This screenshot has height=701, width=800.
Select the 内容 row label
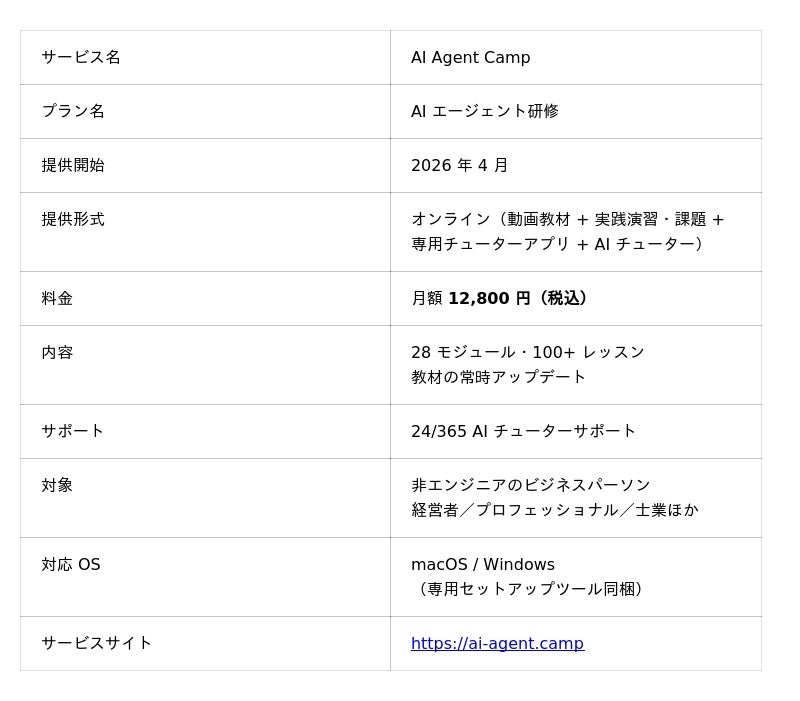57,353
